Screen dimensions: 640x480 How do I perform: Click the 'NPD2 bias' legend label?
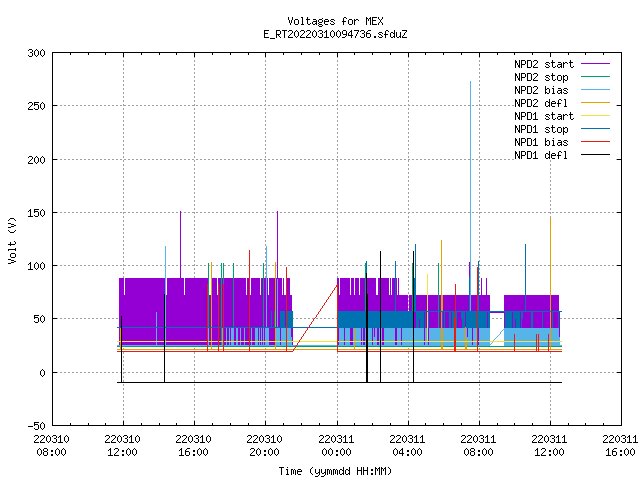(541, 90)
